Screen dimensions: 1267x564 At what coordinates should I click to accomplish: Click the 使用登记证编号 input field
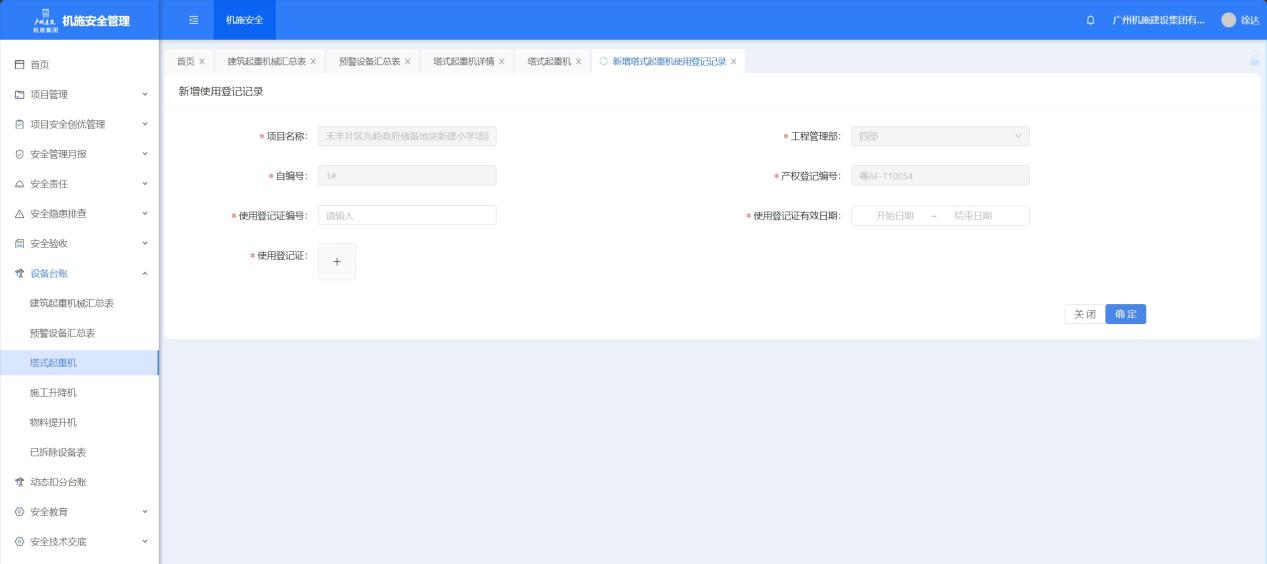click(x=407, y=215)
